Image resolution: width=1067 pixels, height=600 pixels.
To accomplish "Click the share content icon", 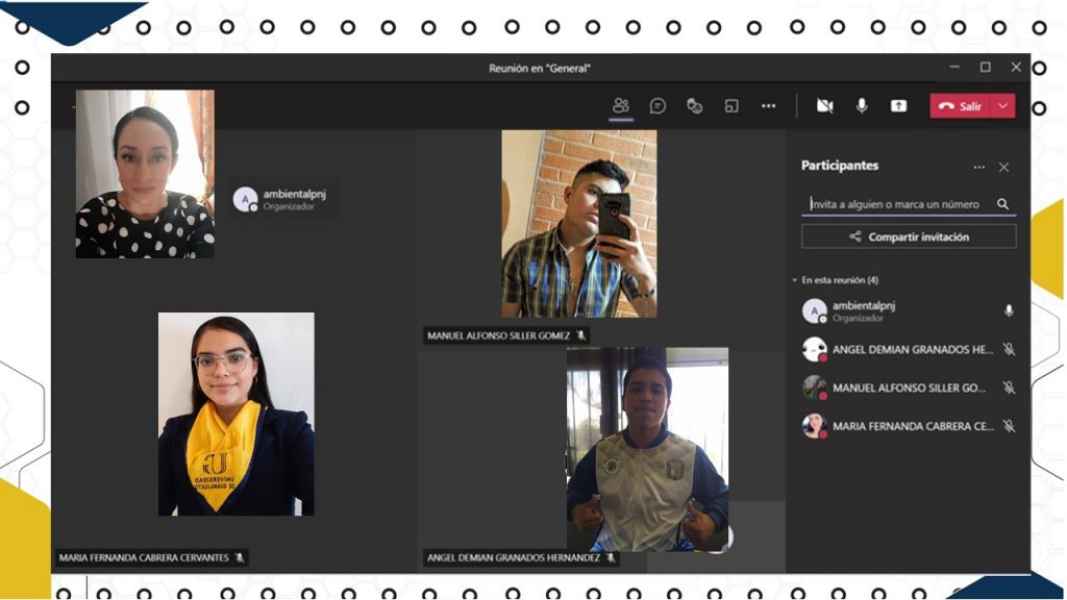I will pyautogui.click(x=898, y=106).
